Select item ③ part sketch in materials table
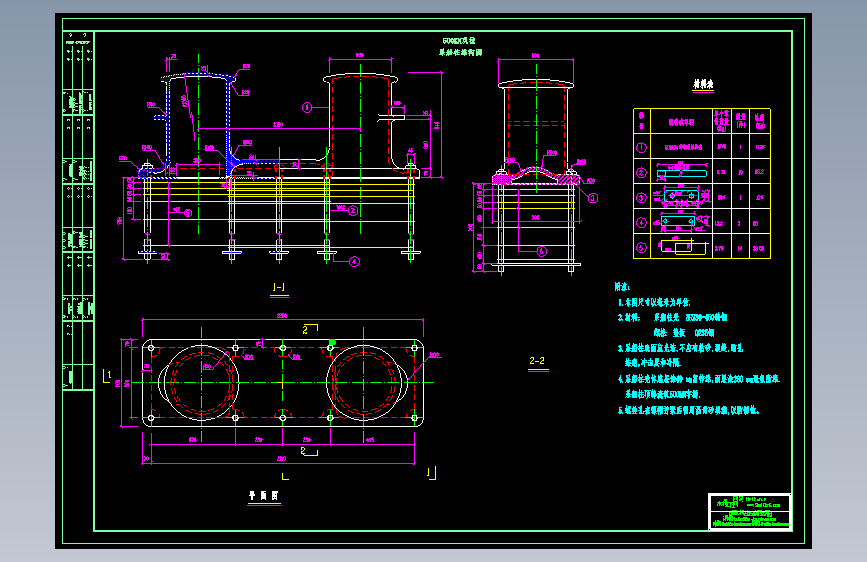 pyautogui.click(x=681, y=196)
